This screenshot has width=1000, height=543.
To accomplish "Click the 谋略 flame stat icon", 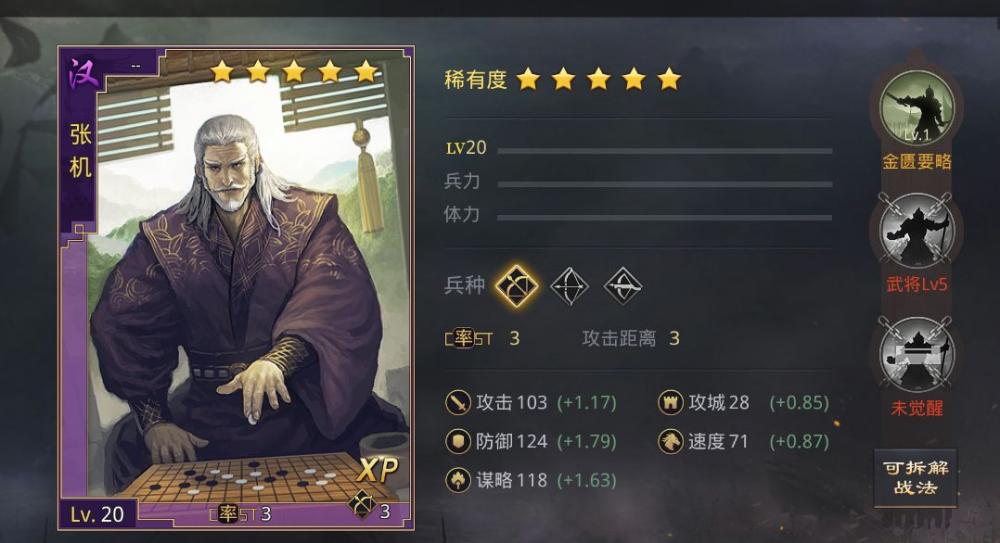I will [457, 480].
